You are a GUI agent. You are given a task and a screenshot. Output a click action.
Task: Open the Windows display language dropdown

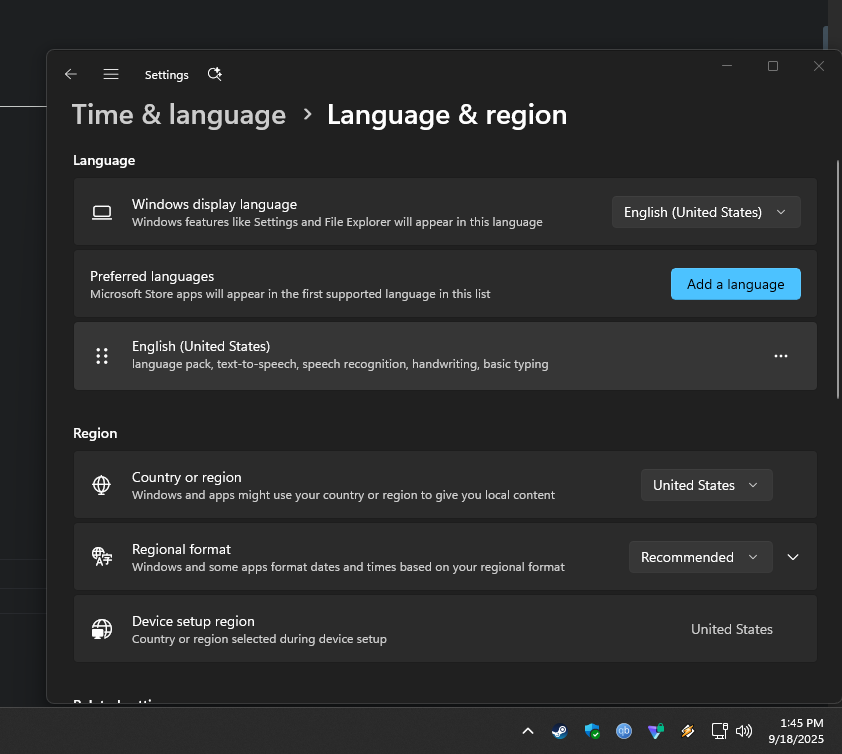pyautogui.click(x=706, y=212)
